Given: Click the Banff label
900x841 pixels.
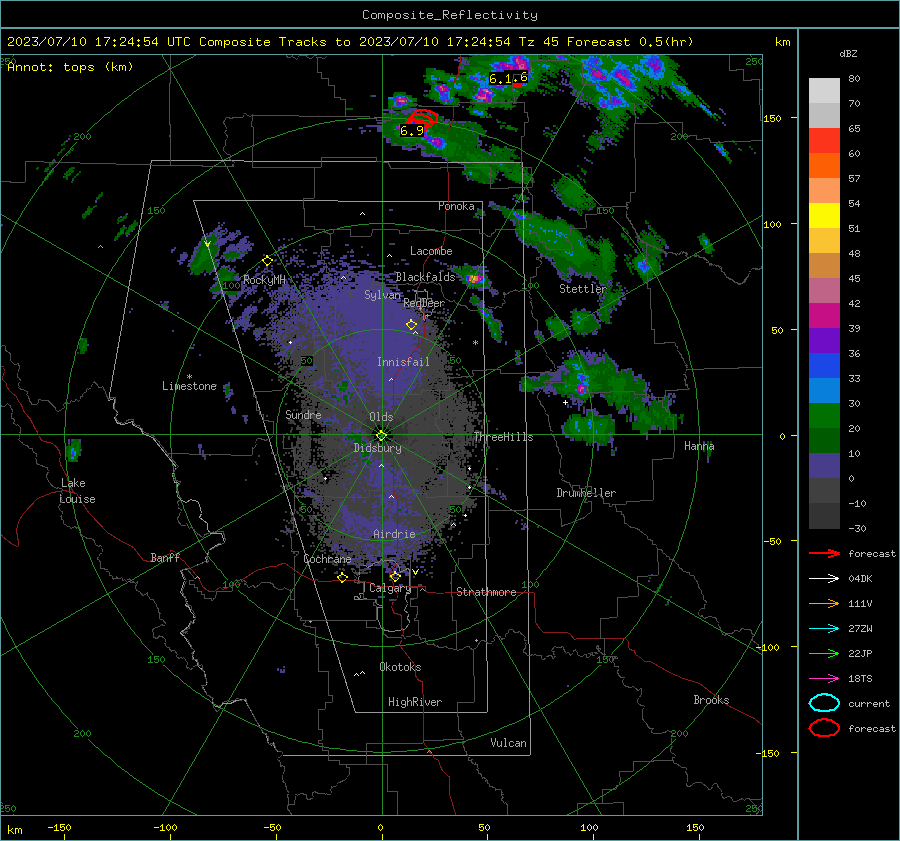Looking at the screenshot, I should click(165, 557).
